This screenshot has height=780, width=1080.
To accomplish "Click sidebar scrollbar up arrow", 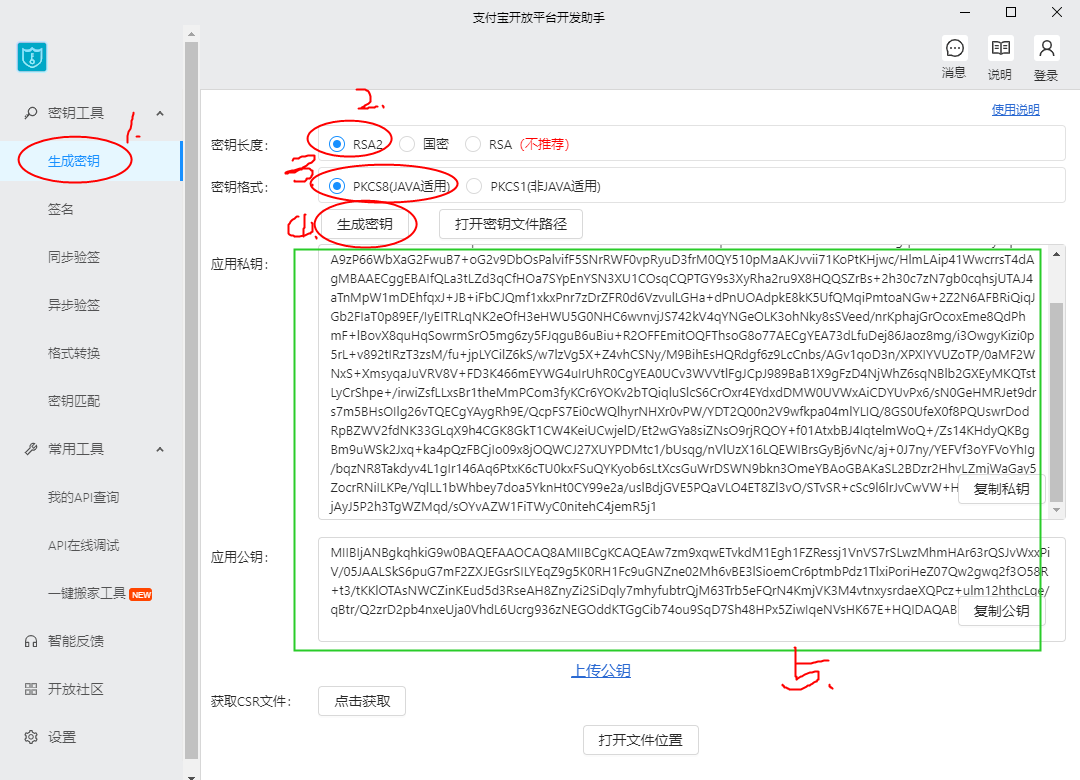I will [x=191, y=34].
